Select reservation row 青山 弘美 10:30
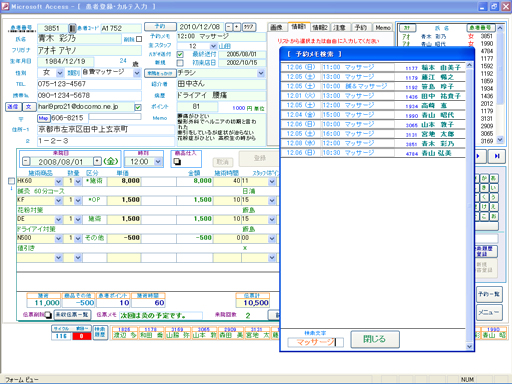 pyautogui.click(x=373, y=153)
